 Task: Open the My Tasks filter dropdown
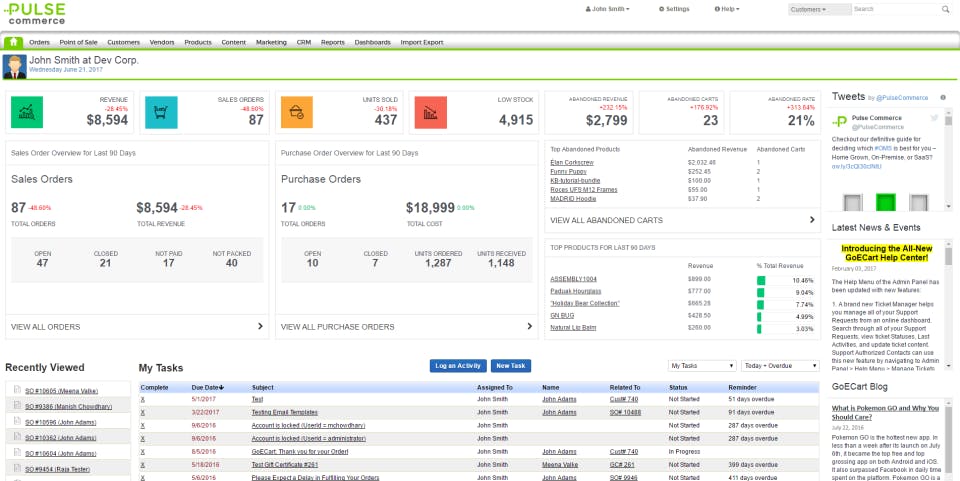click(699, 366)
